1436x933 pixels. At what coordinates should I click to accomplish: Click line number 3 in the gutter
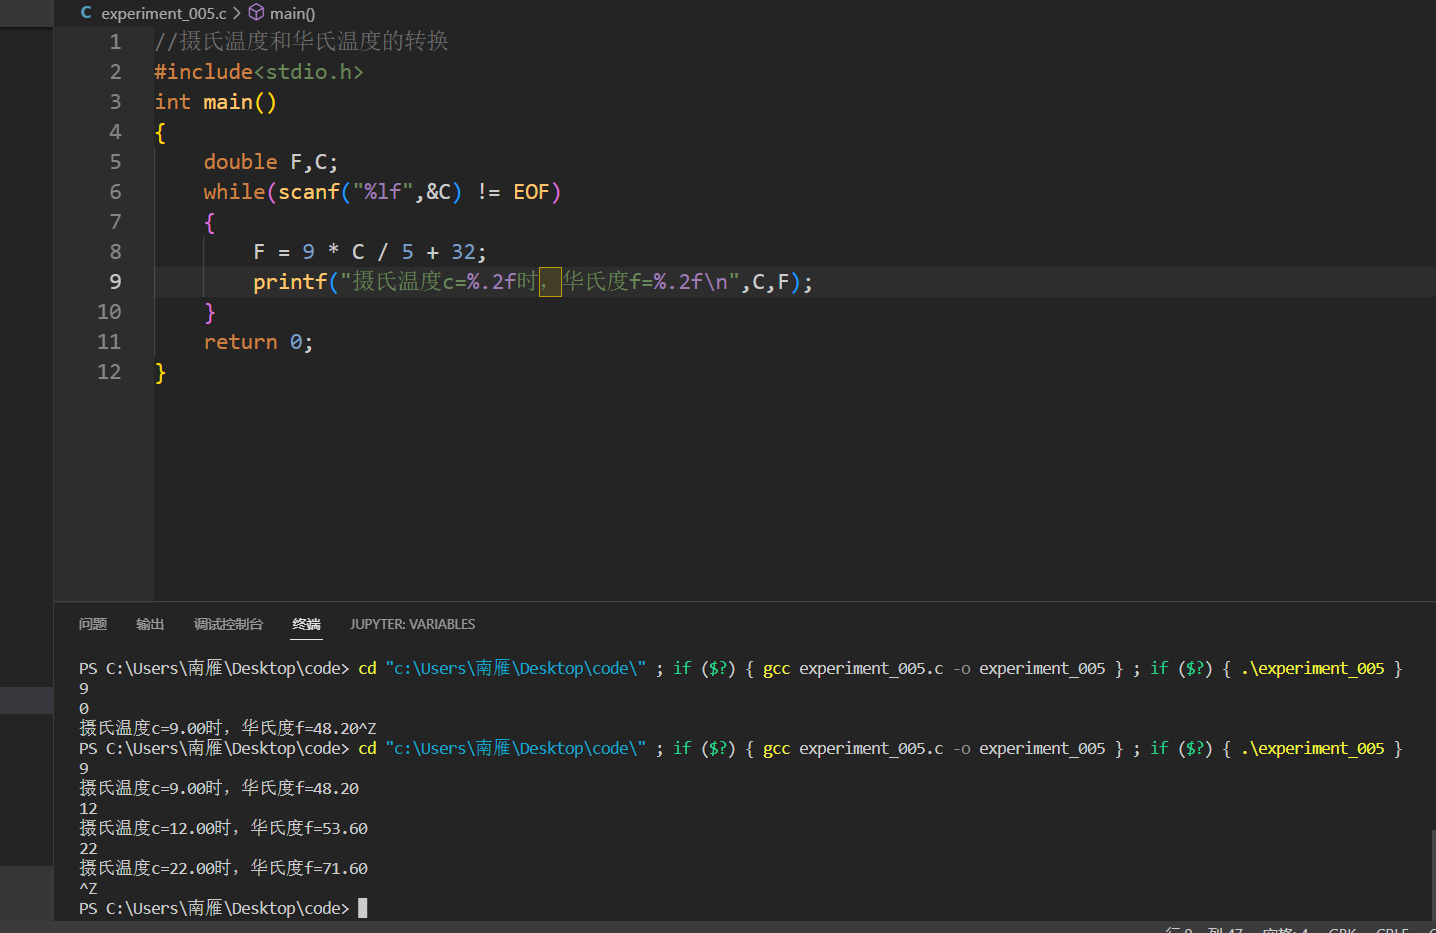[115, 102]
